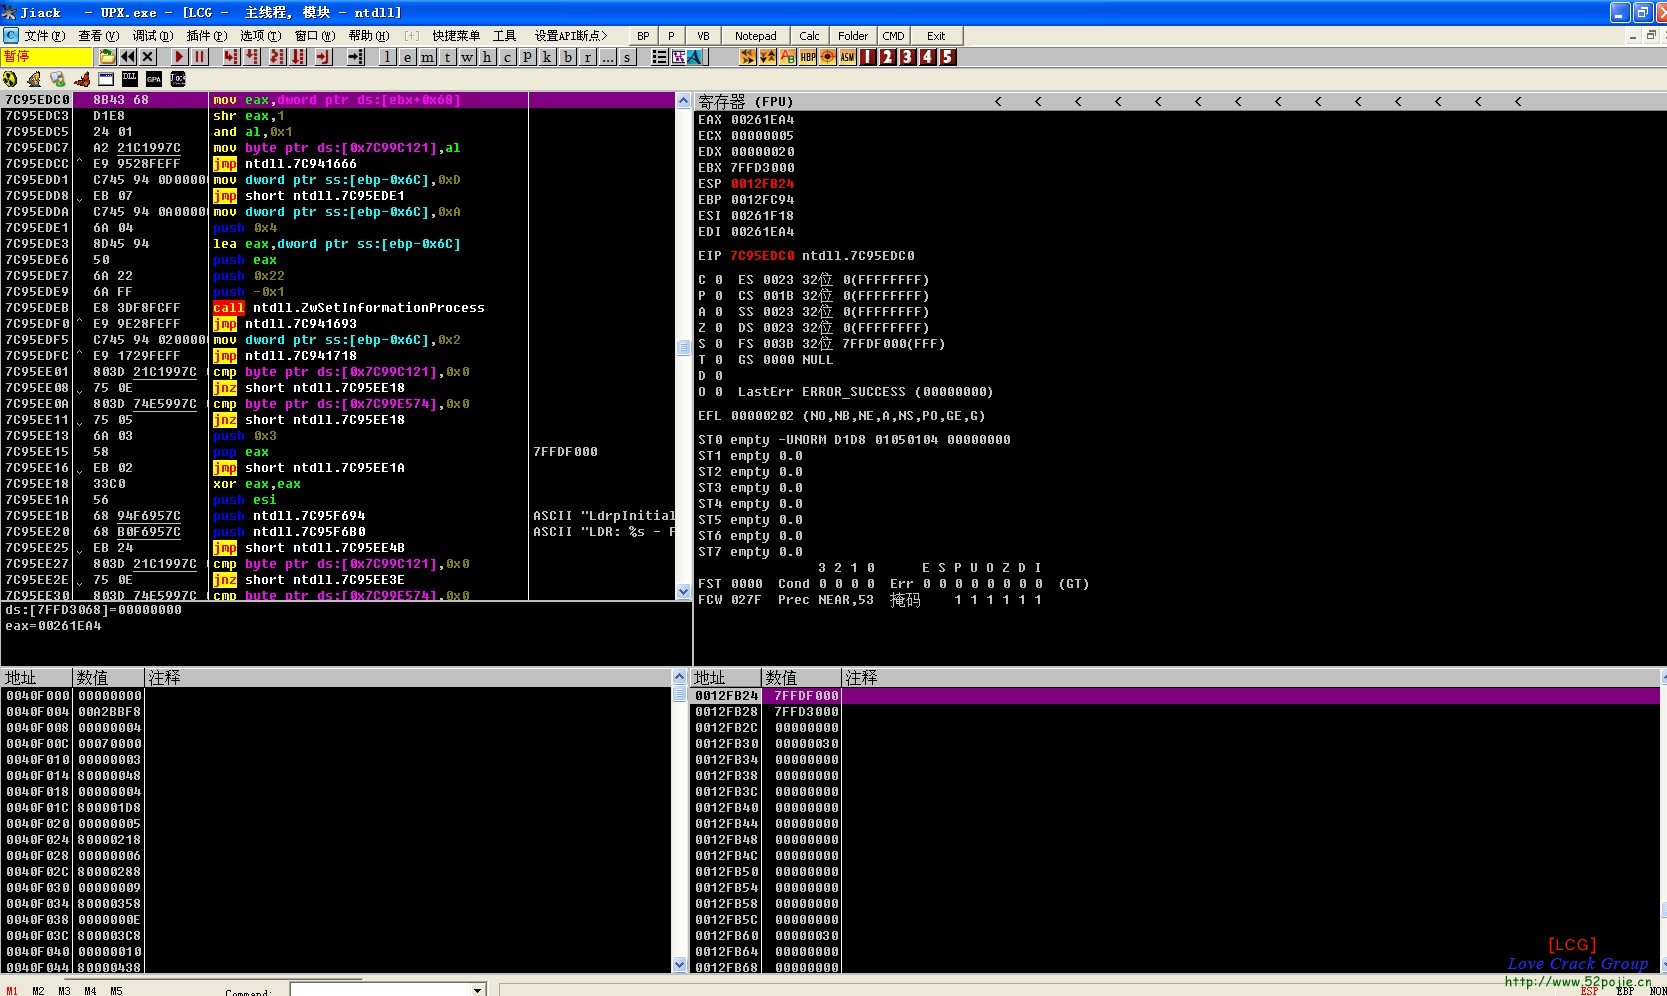Open the 工具 menu

tap(504, 35)
